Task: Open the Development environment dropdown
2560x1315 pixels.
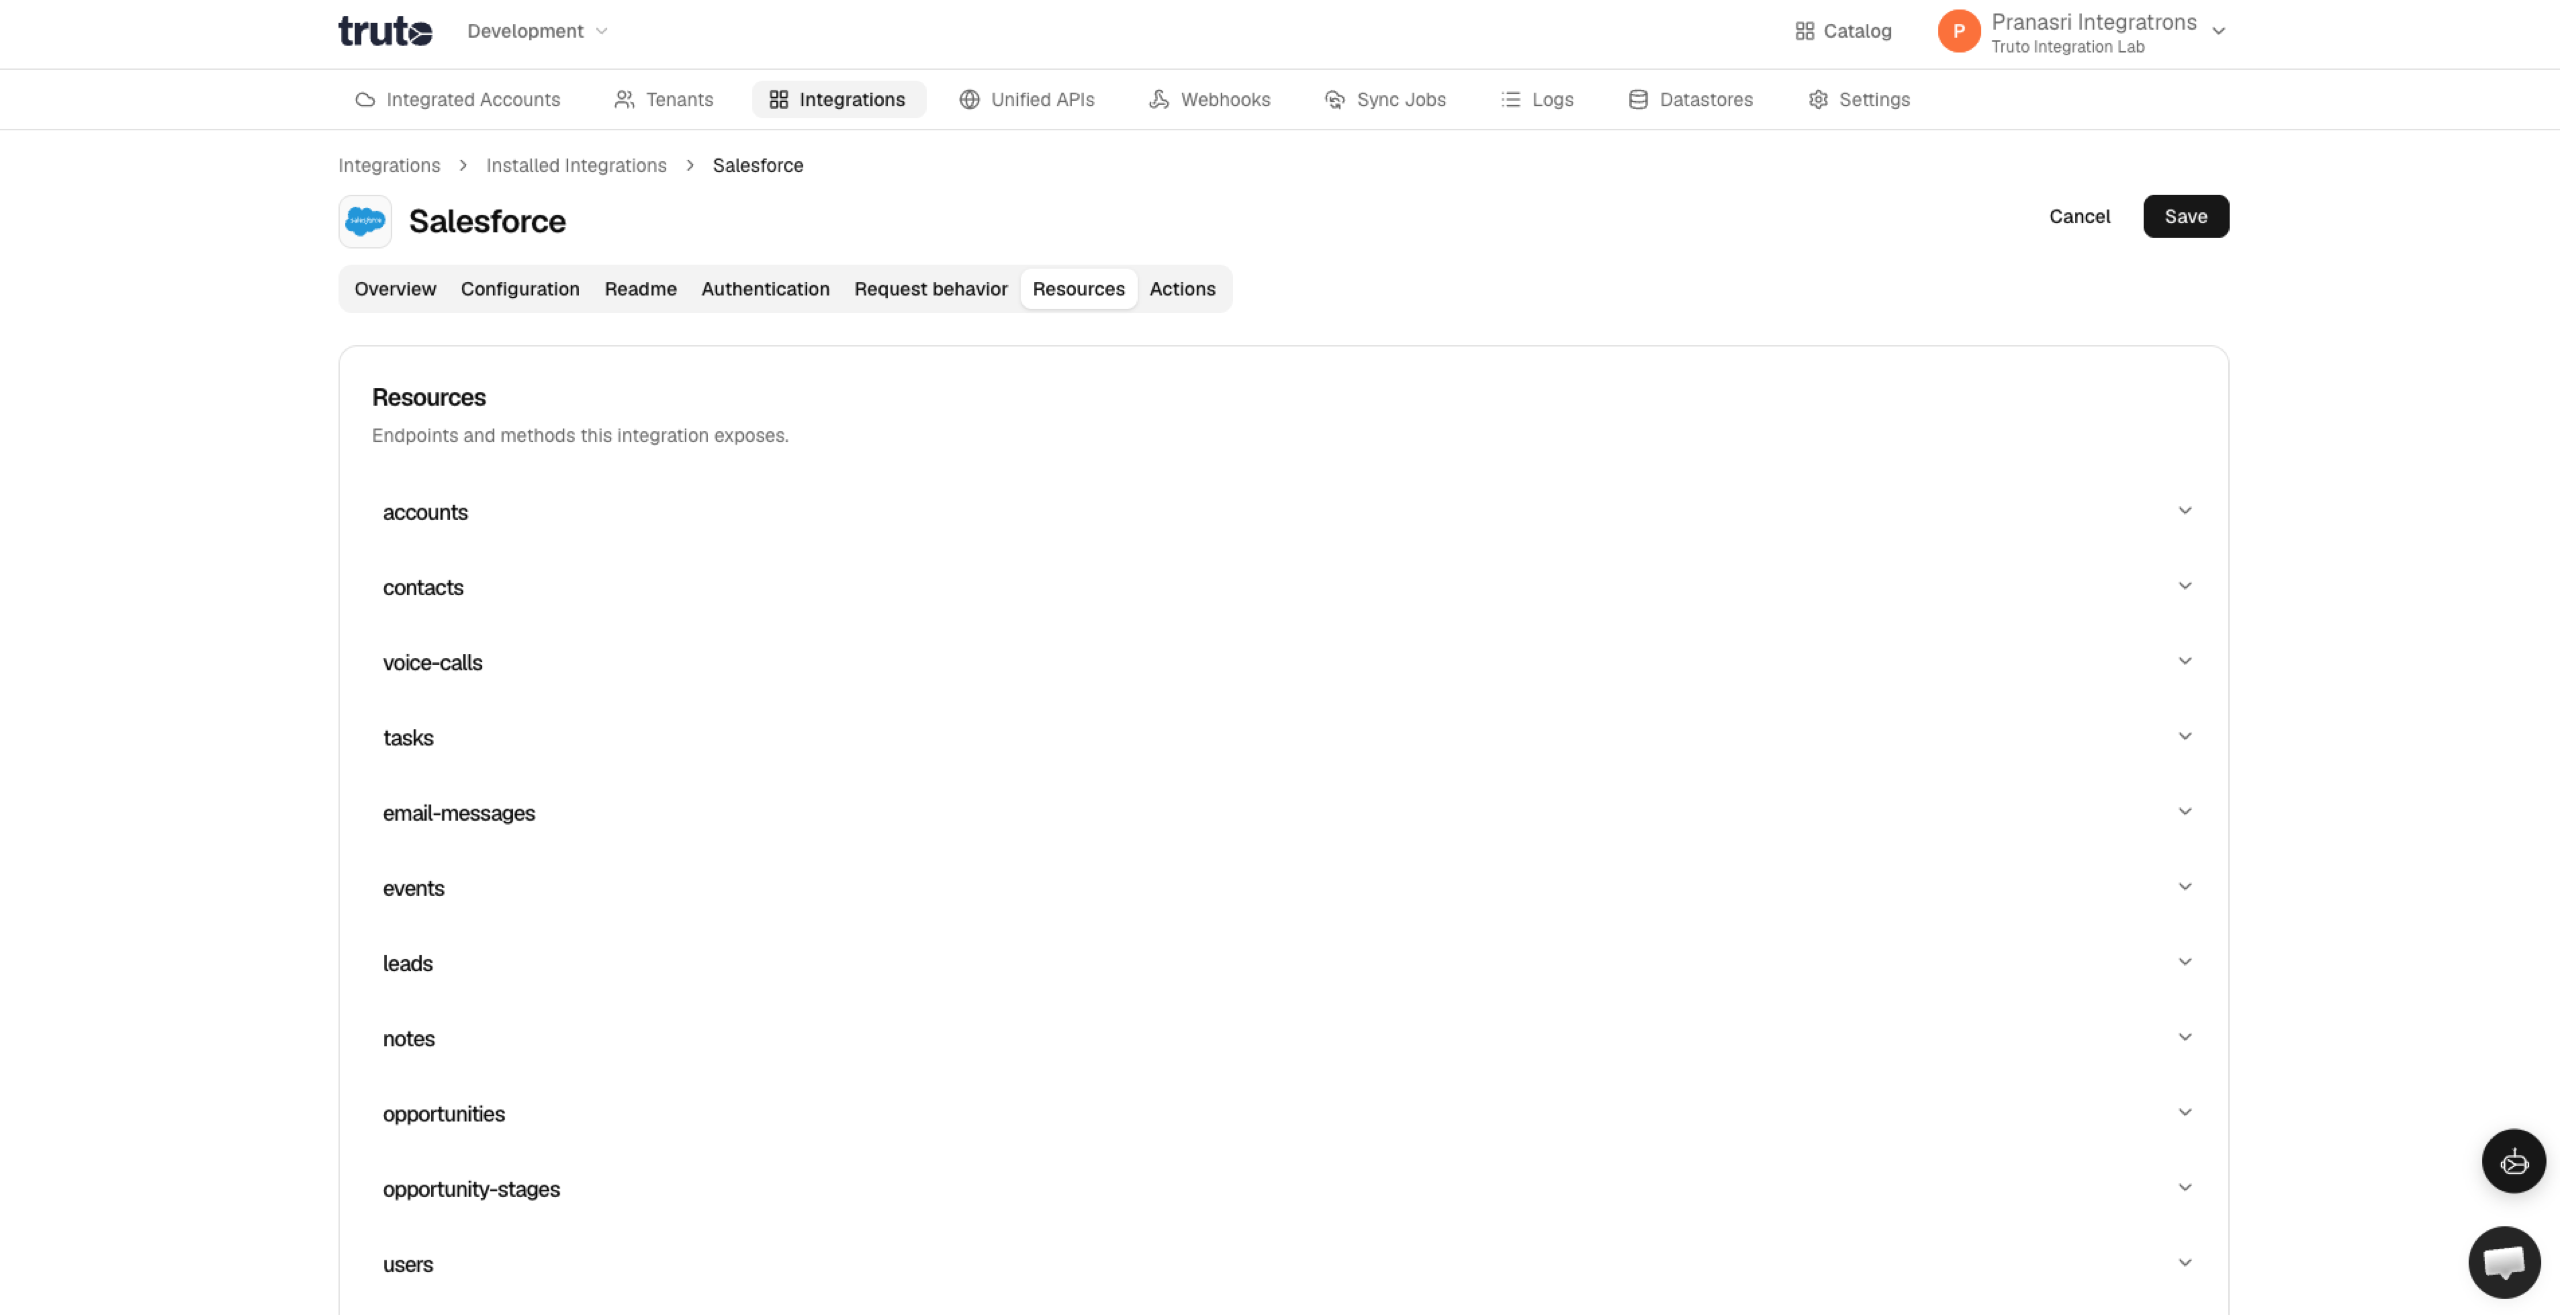Action: click(537, 31)
